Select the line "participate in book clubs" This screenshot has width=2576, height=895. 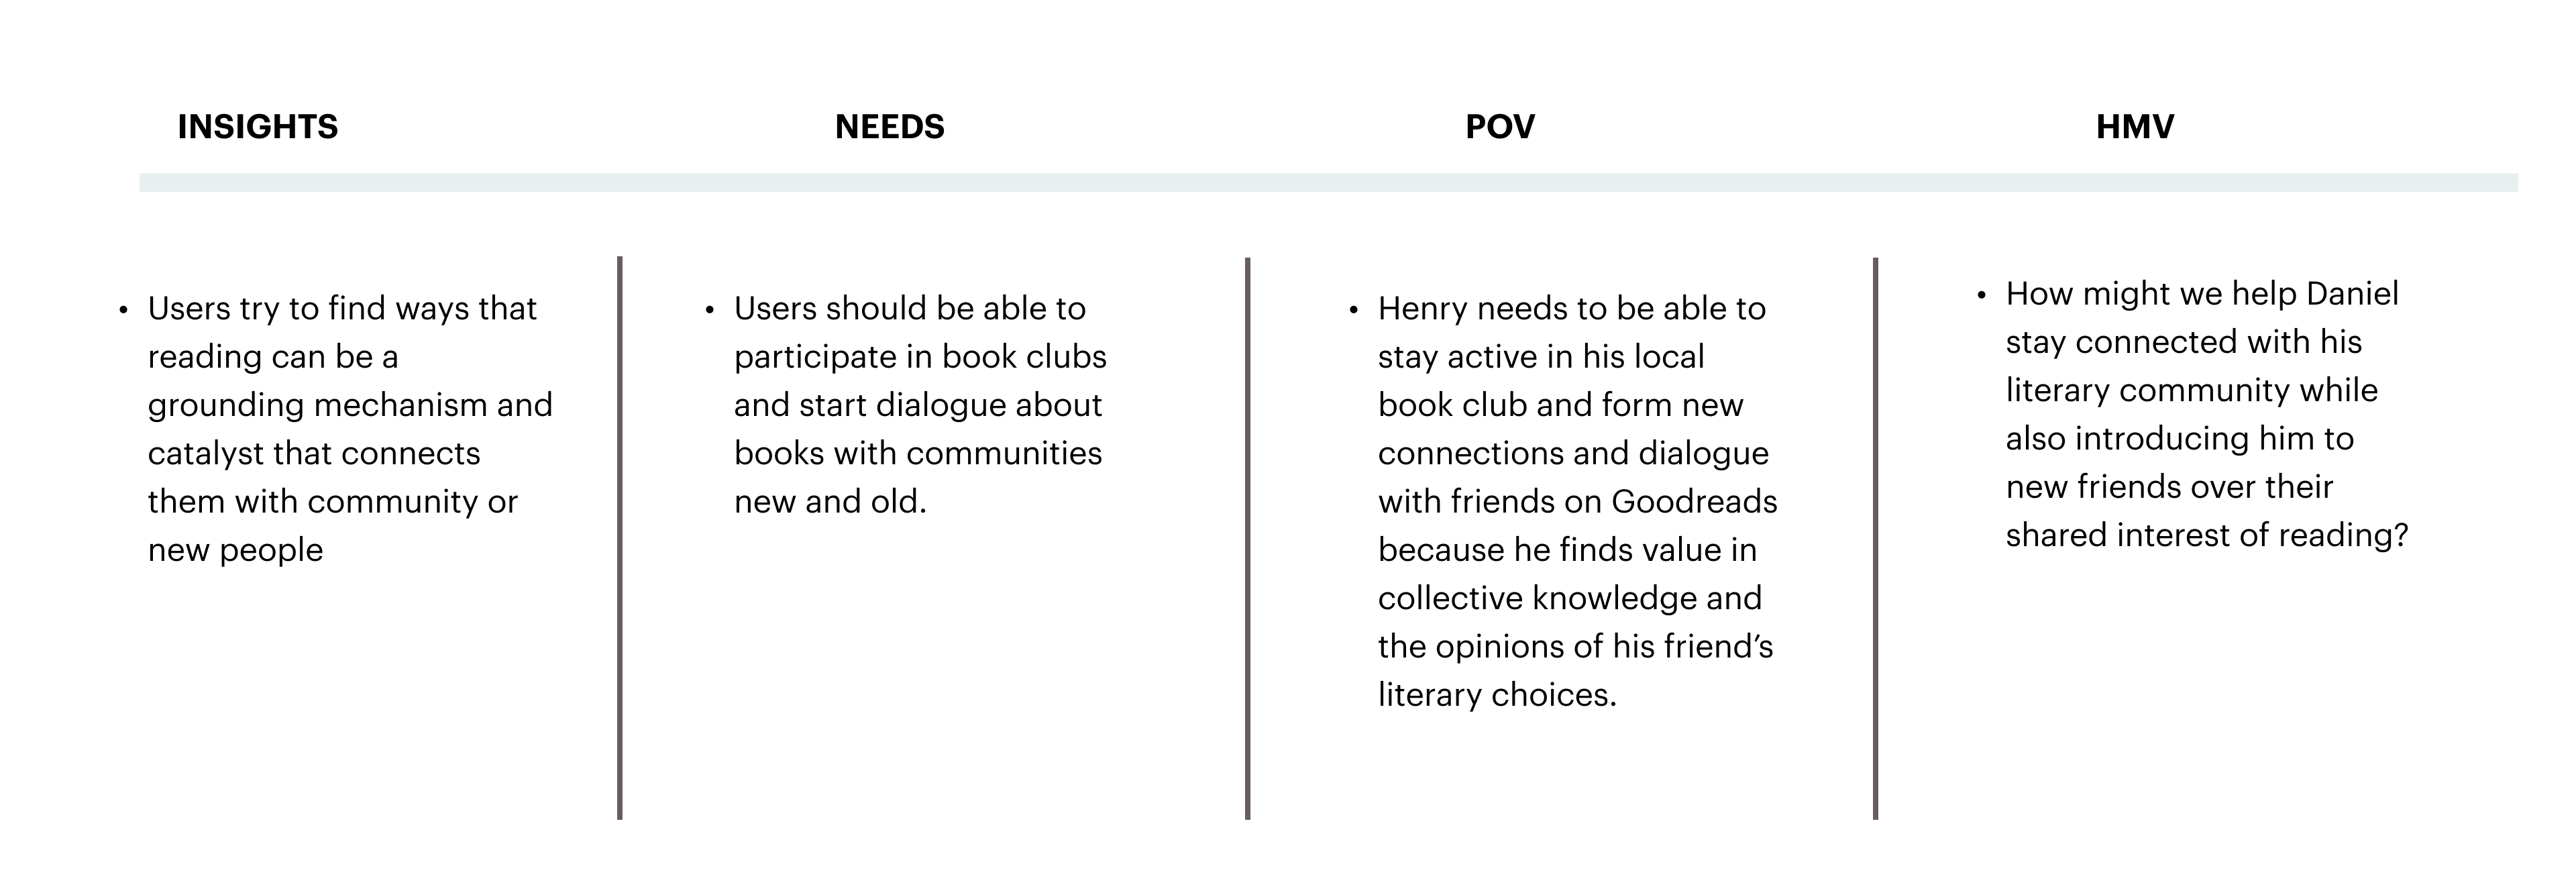pyautogui.click(x=920, y=357)
